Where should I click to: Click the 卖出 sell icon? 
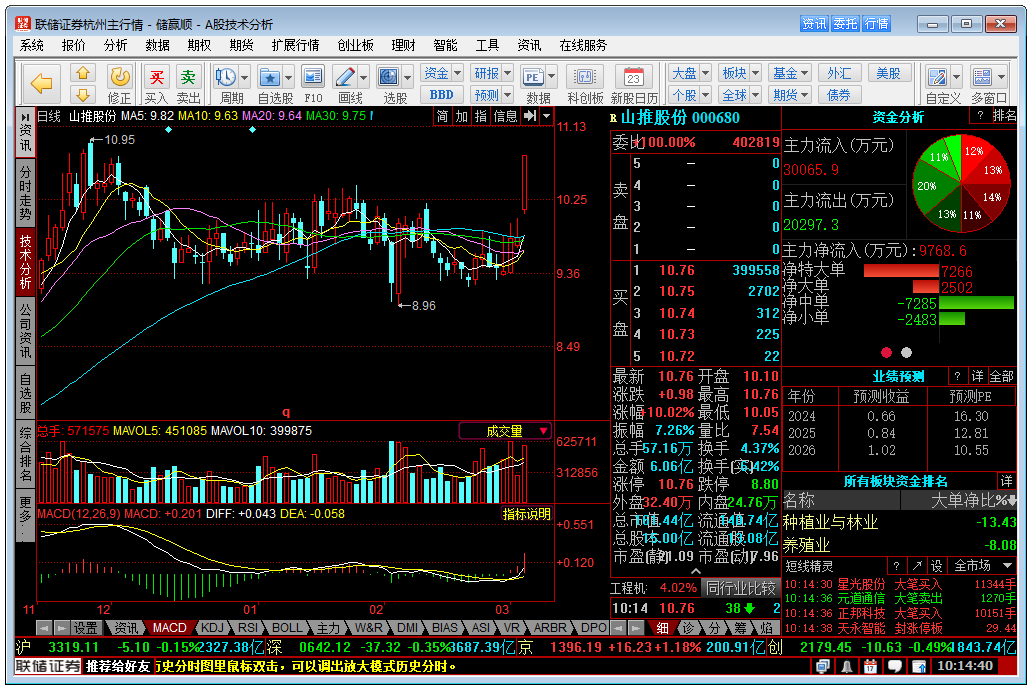(x=188, y=78)
